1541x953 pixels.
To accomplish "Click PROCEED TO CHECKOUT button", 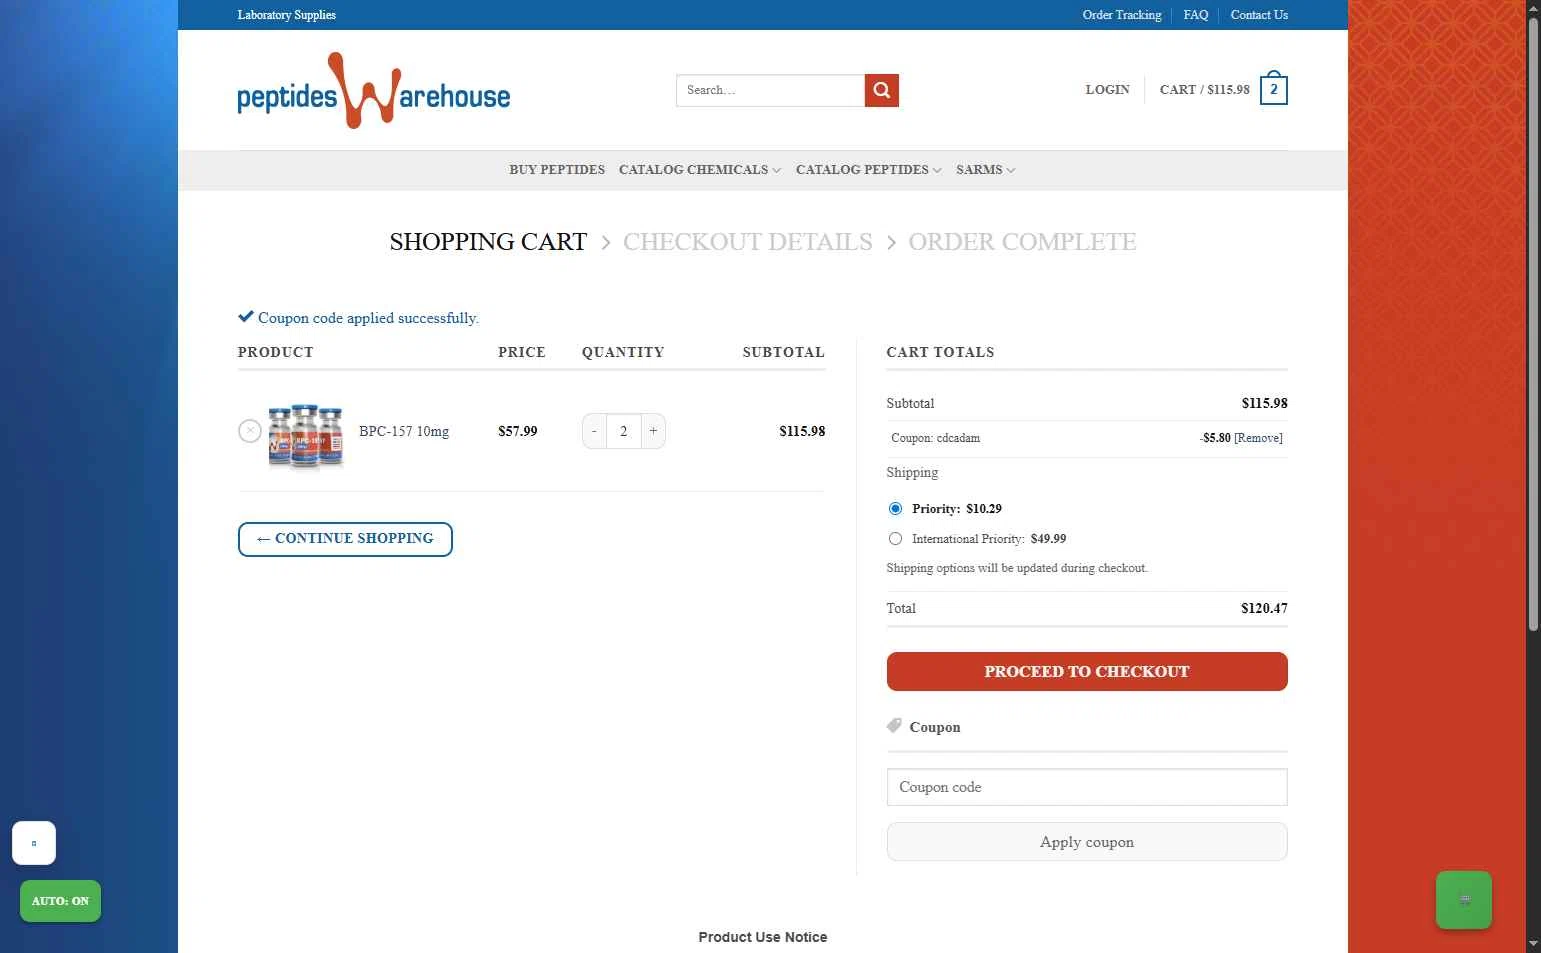I will tap(1087, 672).
